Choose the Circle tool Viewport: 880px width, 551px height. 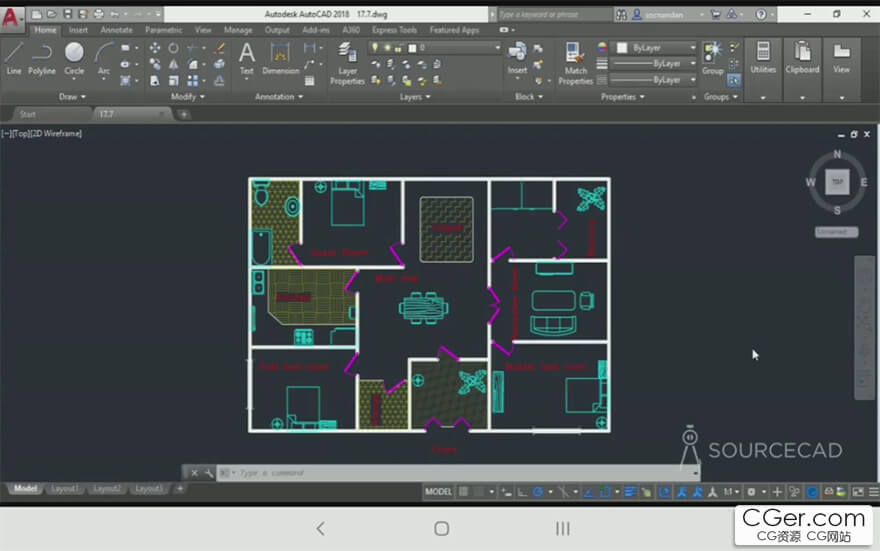click(74, 58)
